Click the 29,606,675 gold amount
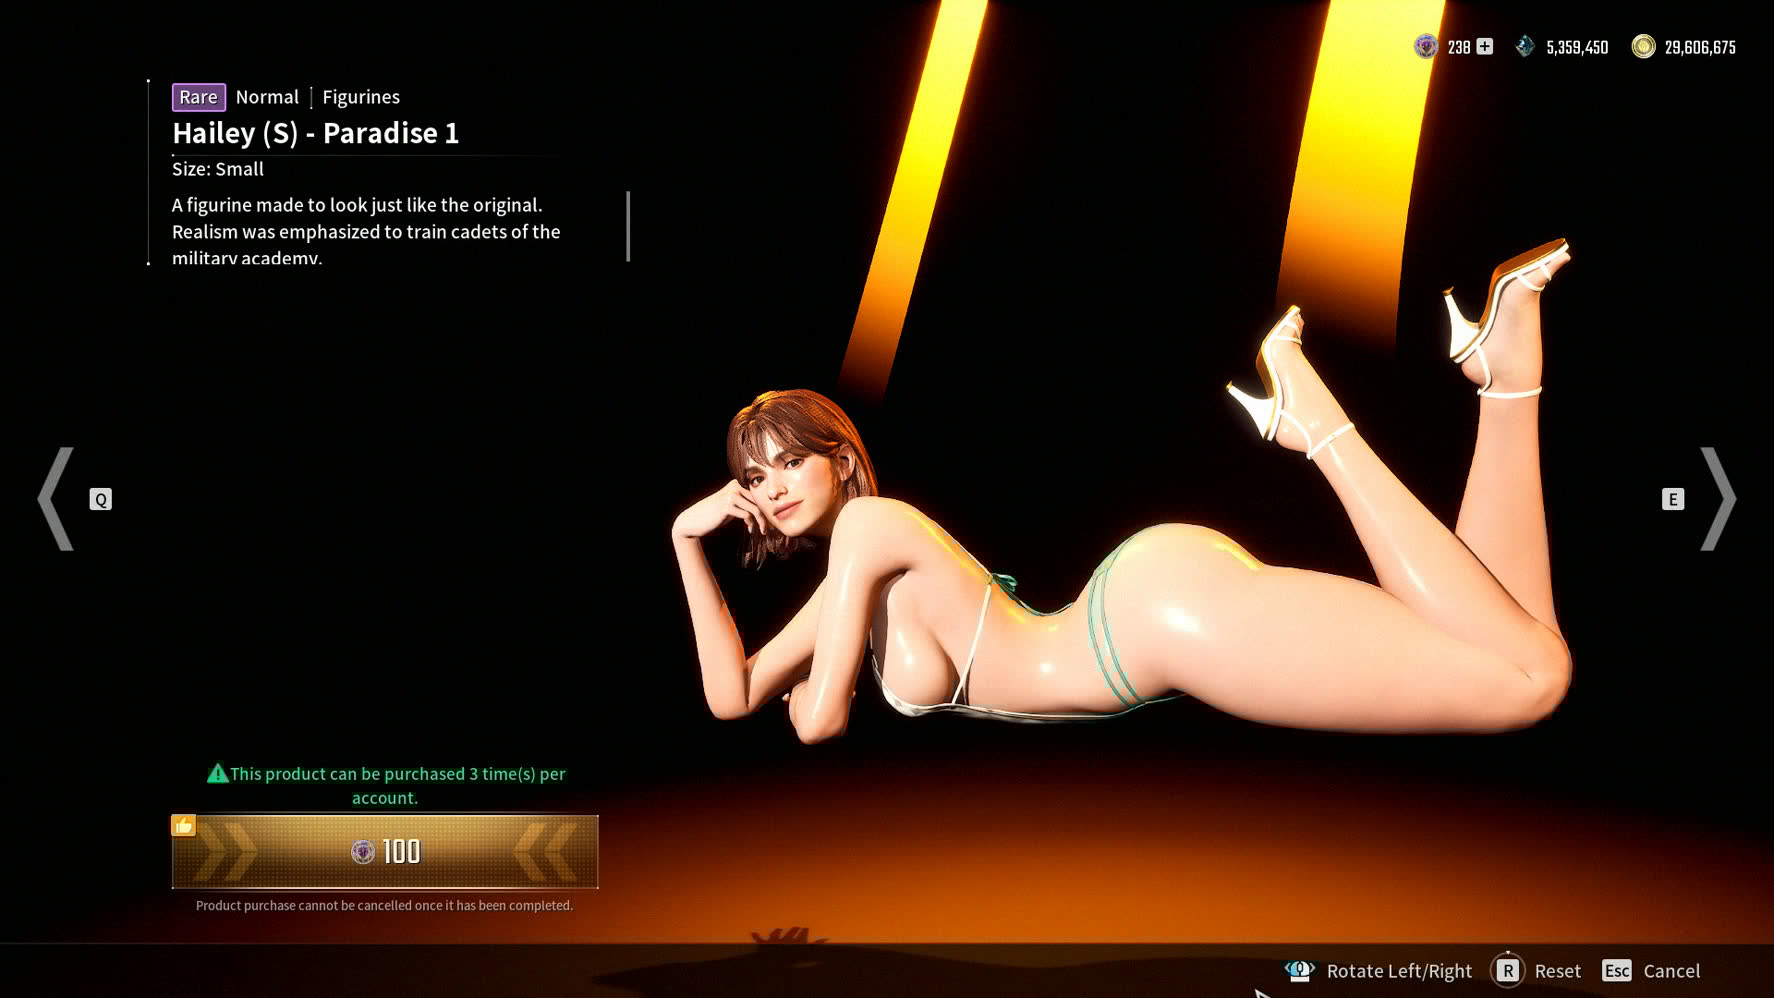The width and height of the screenshot is (1774, 998). click(1700, 47)
